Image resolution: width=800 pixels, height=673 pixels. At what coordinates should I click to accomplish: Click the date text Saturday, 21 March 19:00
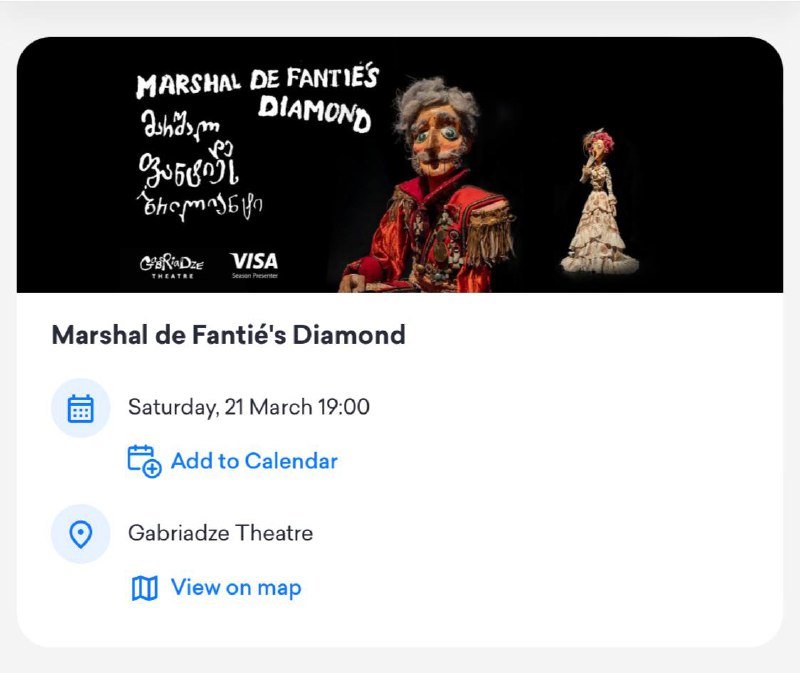pyautogui.click(x=249, y=407)
